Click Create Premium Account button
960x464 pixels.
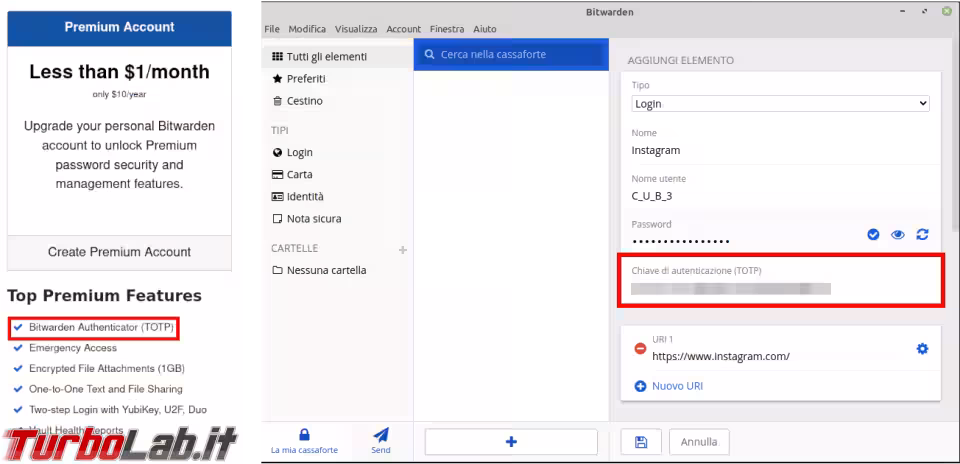(119, 252)
